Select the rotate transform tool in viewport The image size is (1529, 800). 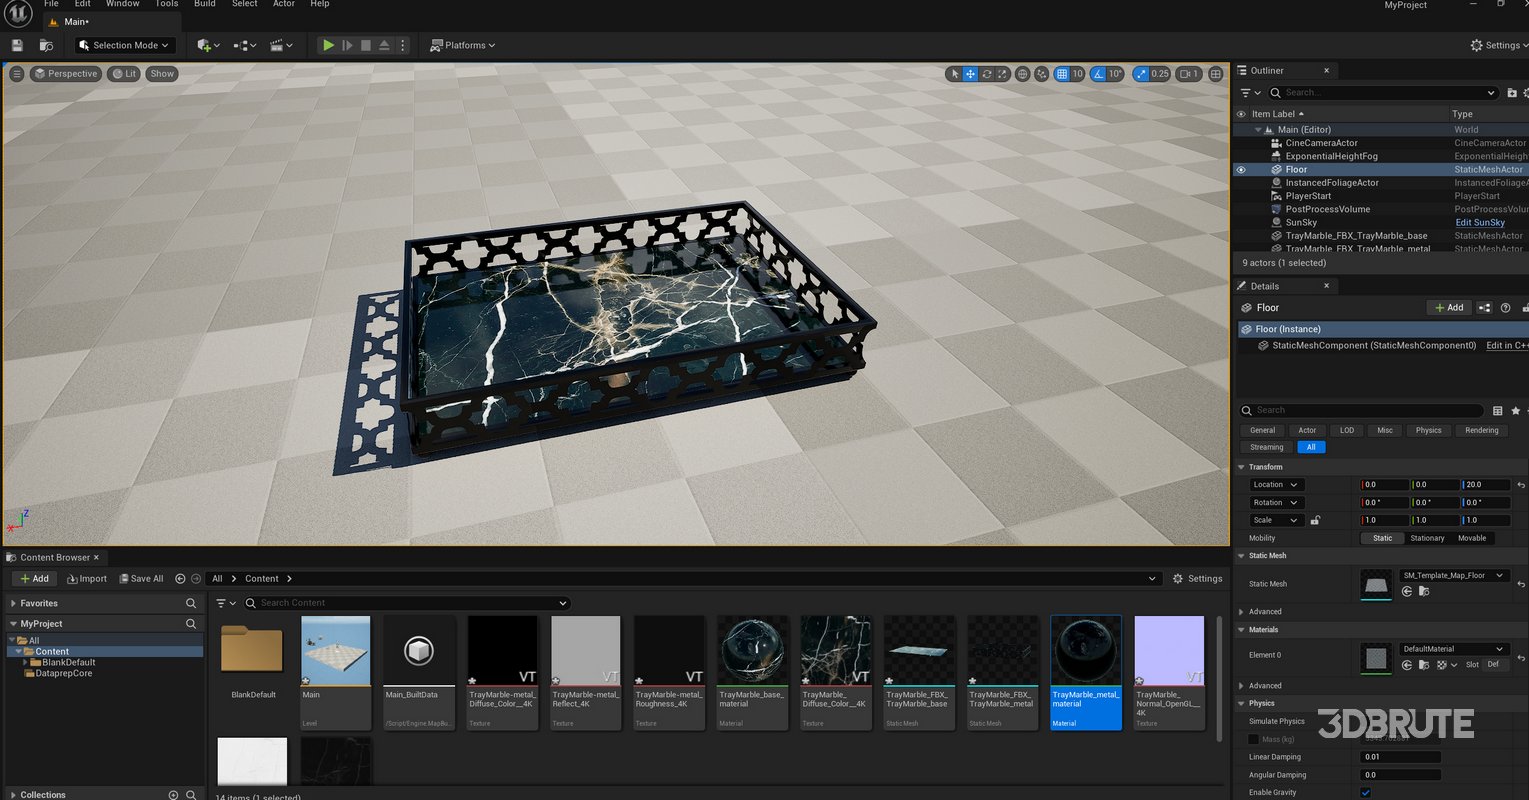(987, 74)
